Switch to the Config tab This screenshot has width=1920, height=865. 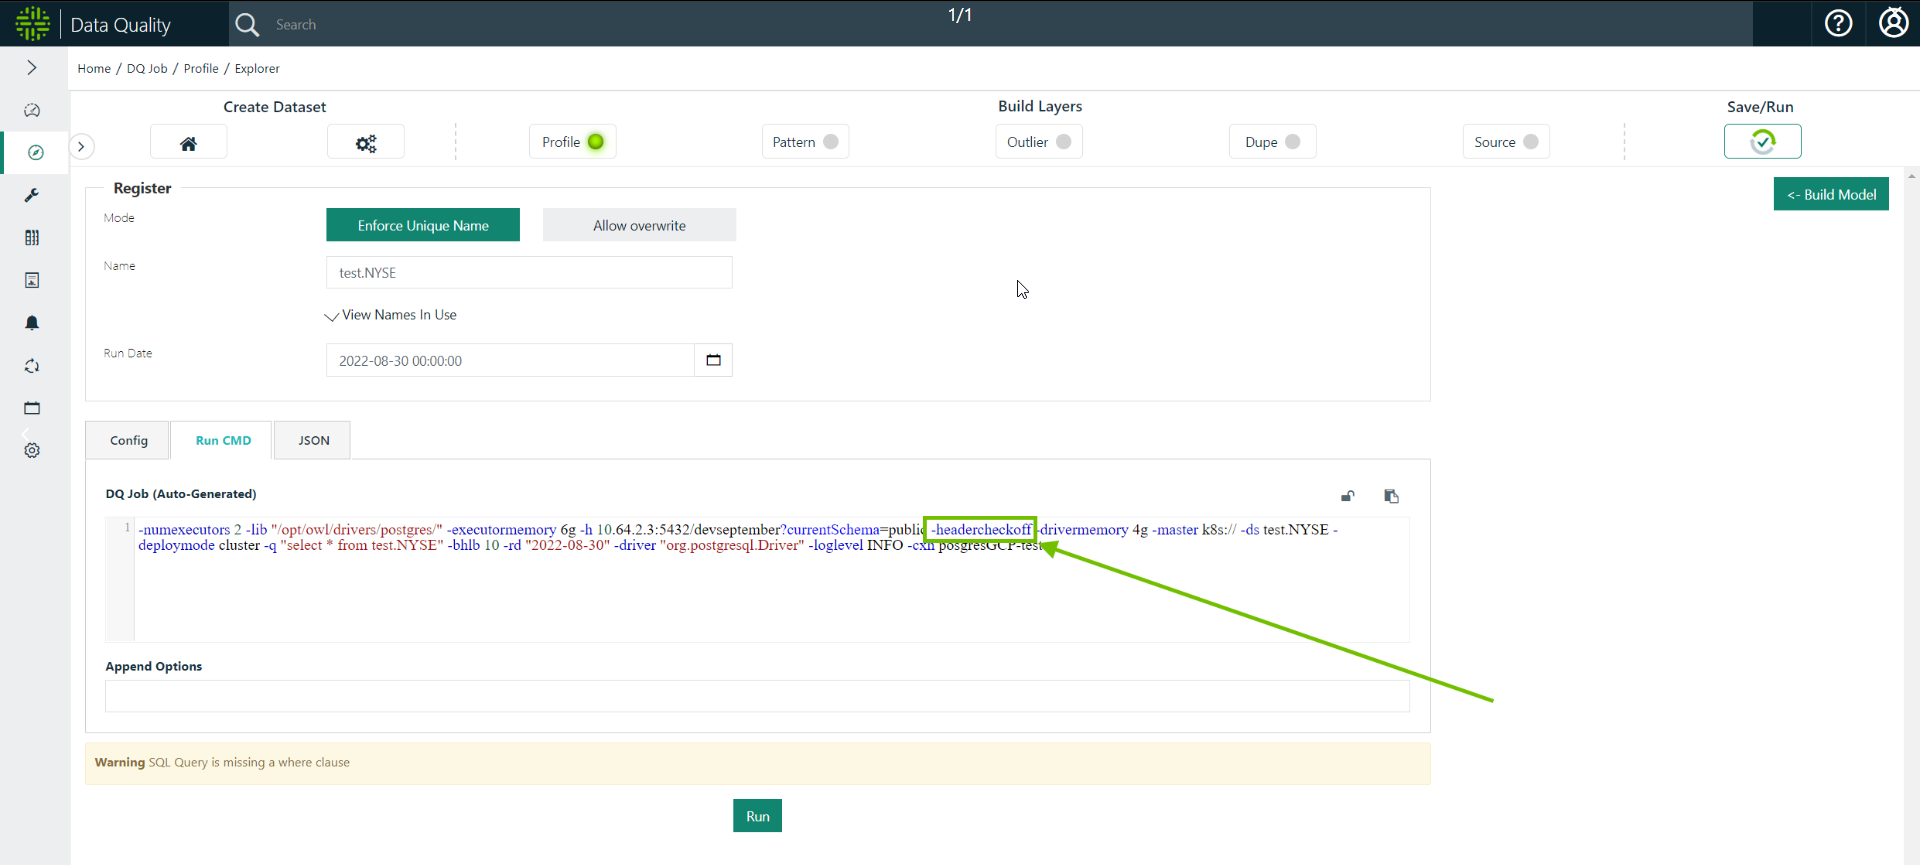pyautogui.click(x=129, y=440)
